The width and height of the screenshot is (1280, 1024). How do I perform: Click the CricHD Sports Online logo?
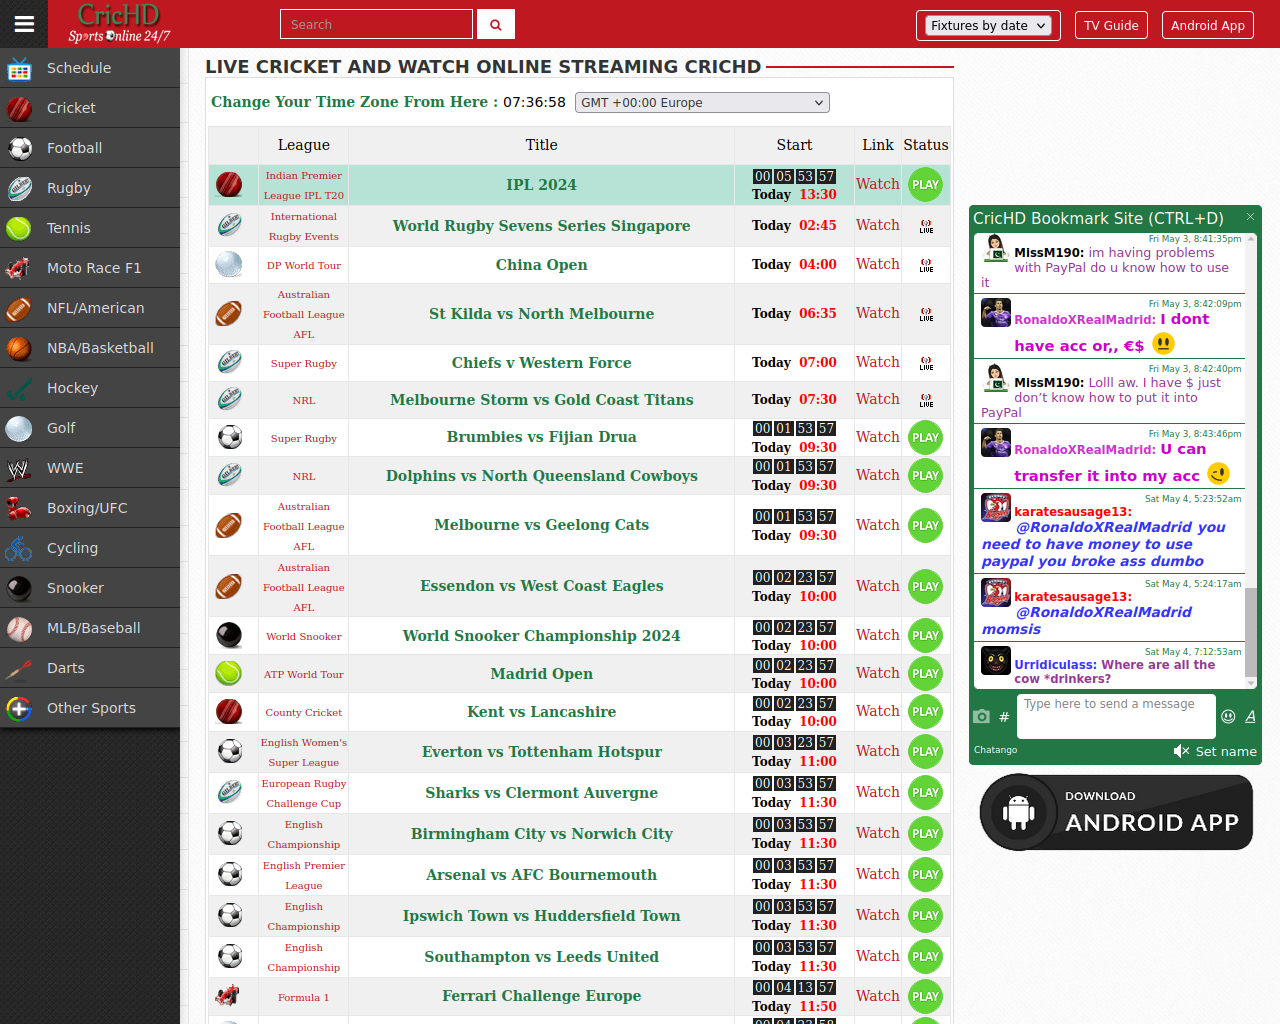click(119, 24)
